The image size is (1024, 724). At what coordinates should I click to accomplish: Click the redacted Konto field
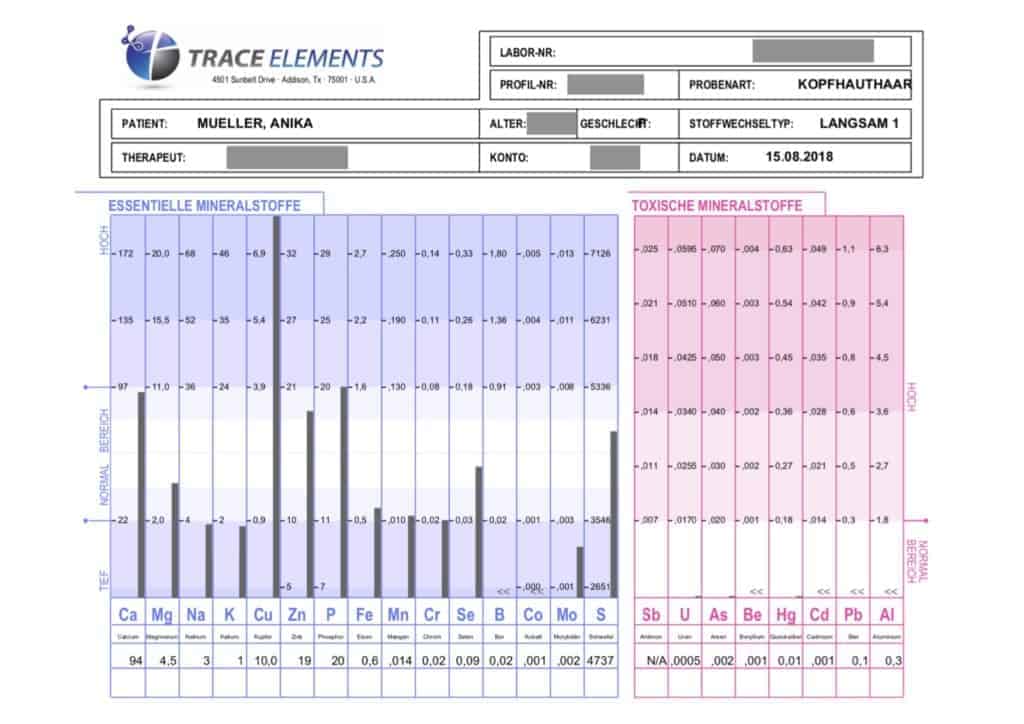point(614,158)
